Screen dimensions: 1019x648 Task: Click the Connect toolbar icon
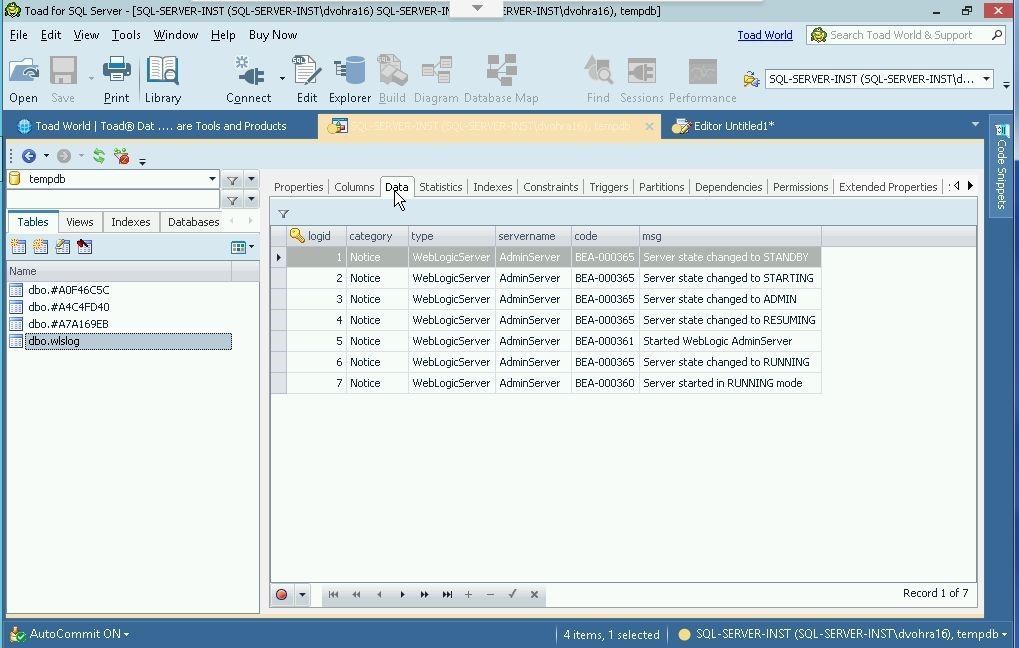pyautogui.click(x=248, y=79)
